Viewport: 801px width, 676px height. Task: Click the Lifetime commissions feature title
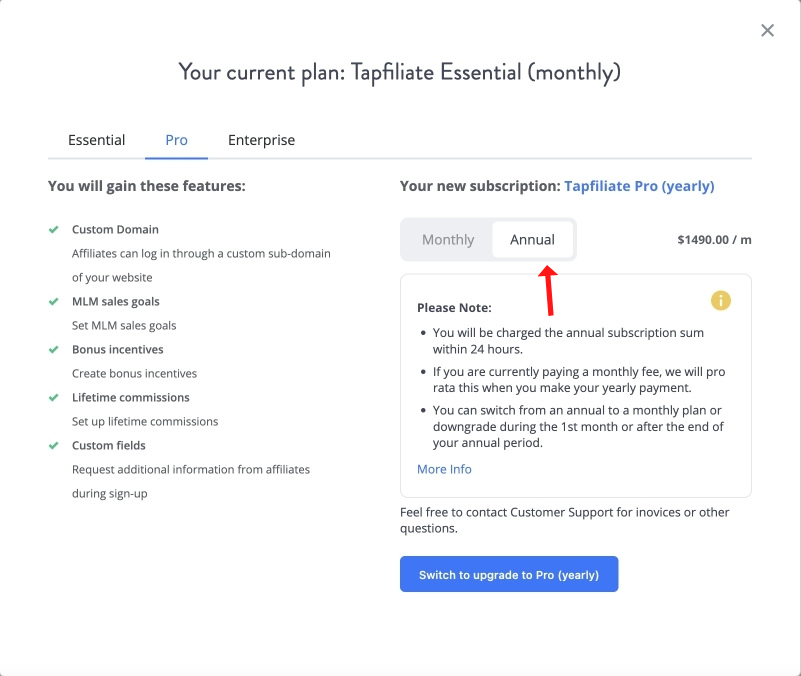130,398
